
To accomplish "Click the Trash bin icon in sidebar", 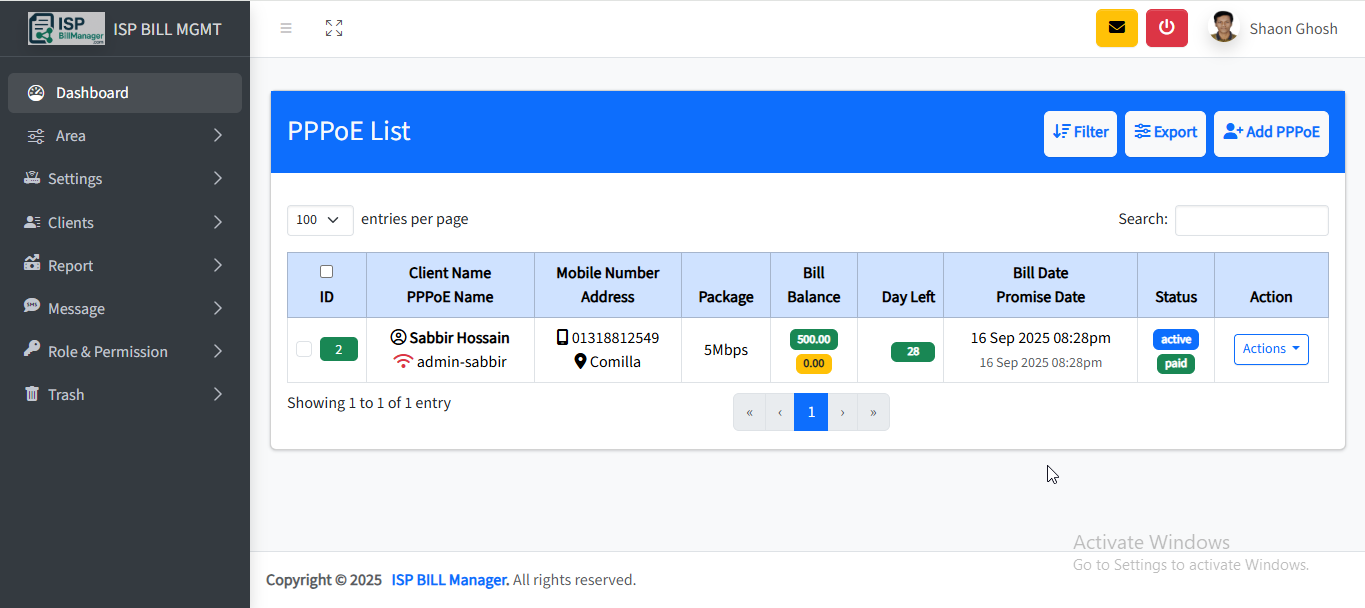I will click(x=32, y=394).
